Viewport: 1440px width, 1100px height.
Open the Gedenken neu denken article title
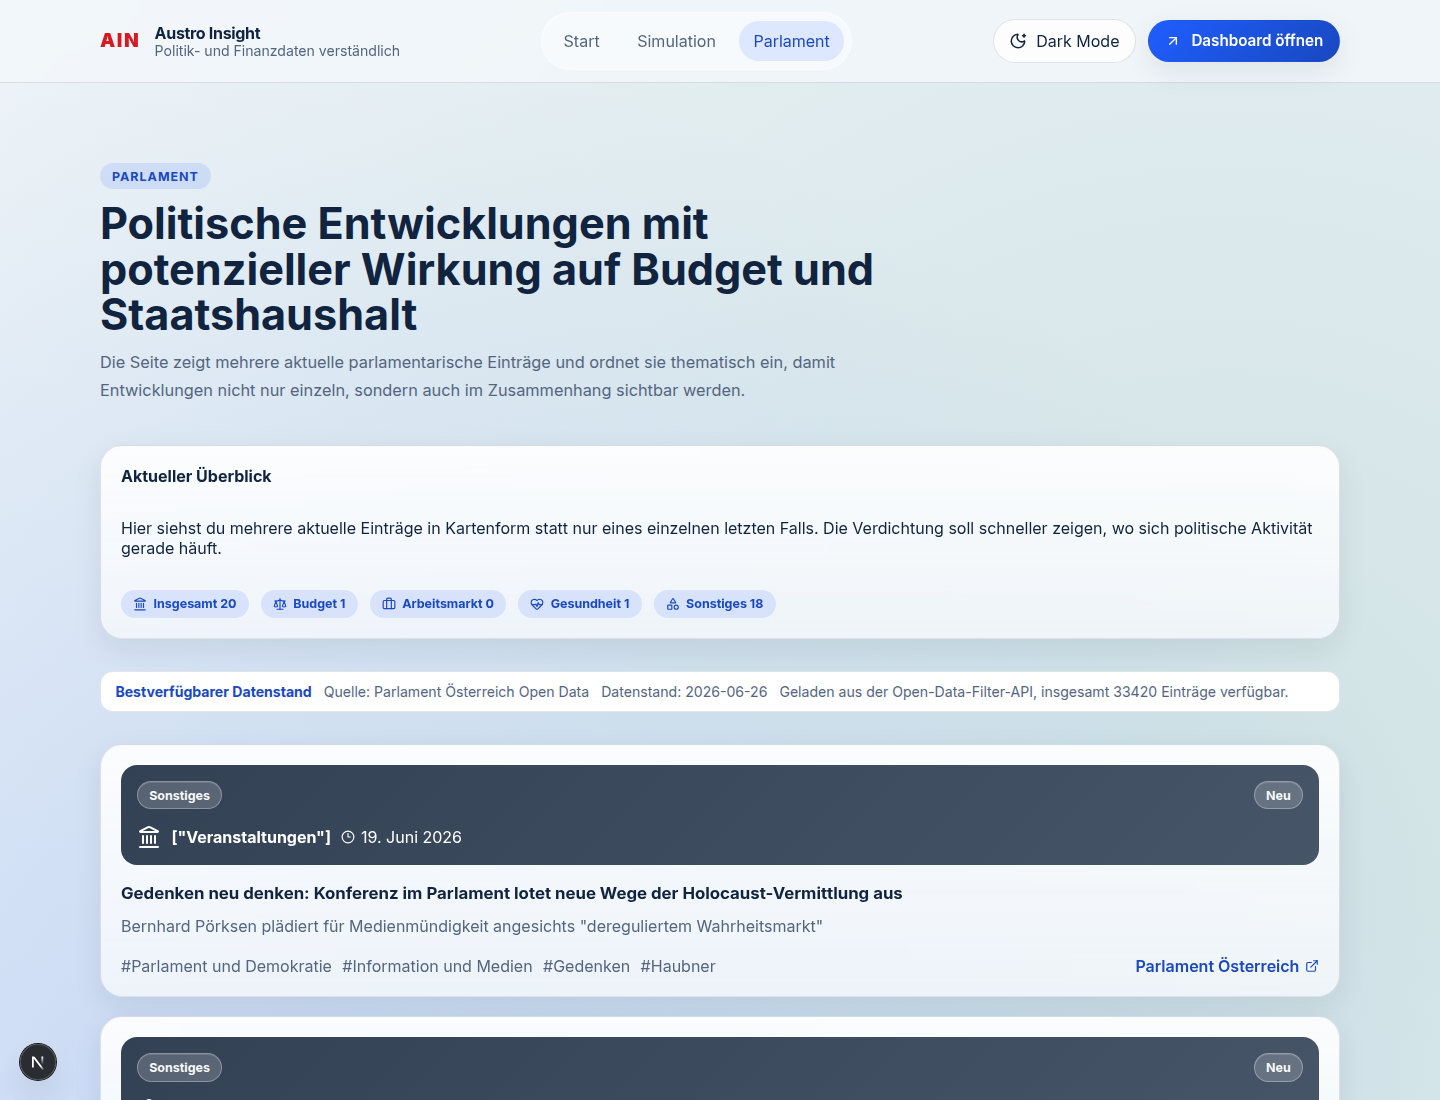(511, 893)
